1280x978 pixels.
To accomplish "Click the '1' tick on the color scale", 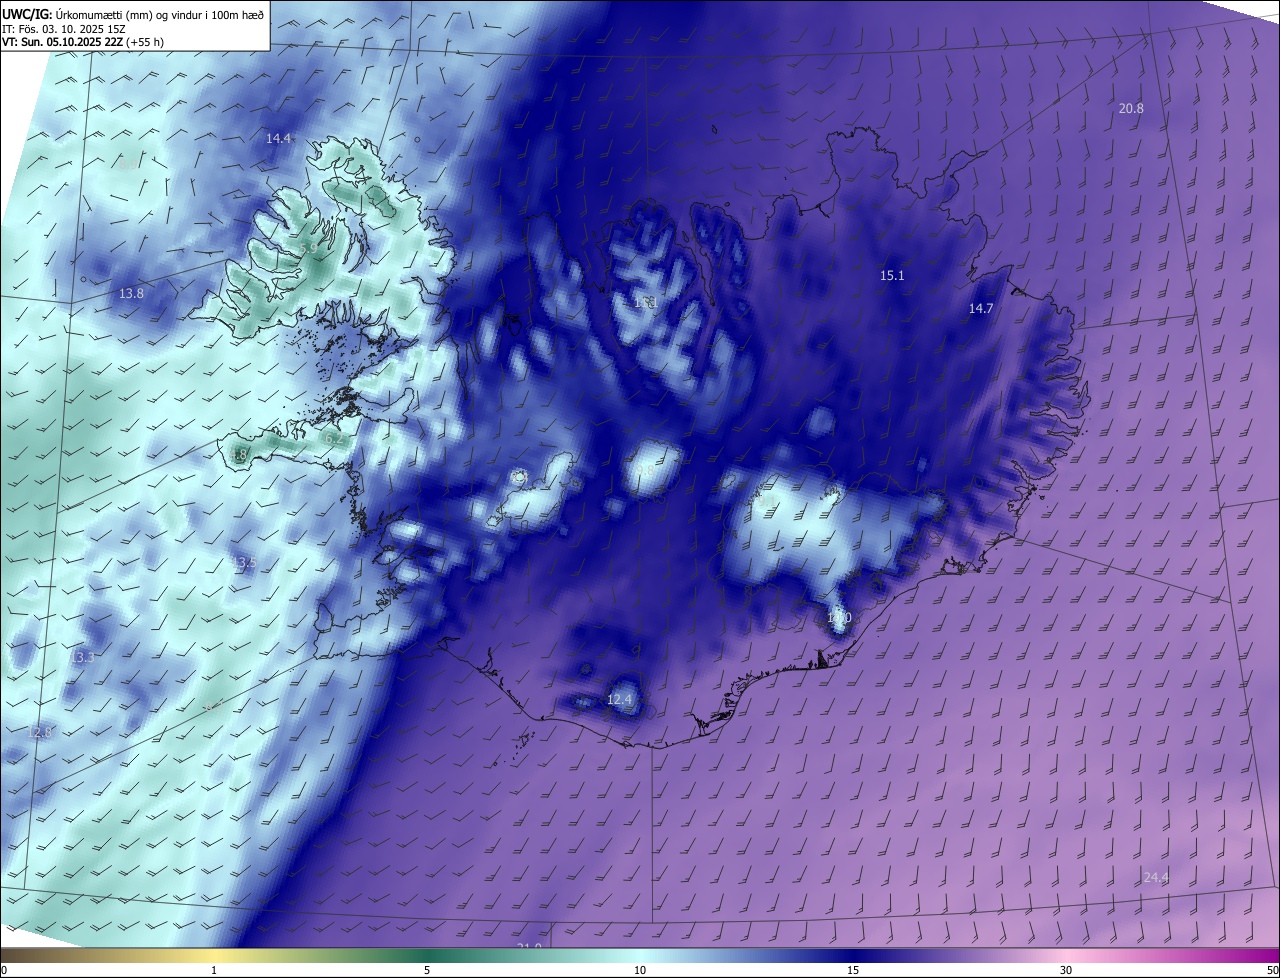I will click(x=214, y=970).
